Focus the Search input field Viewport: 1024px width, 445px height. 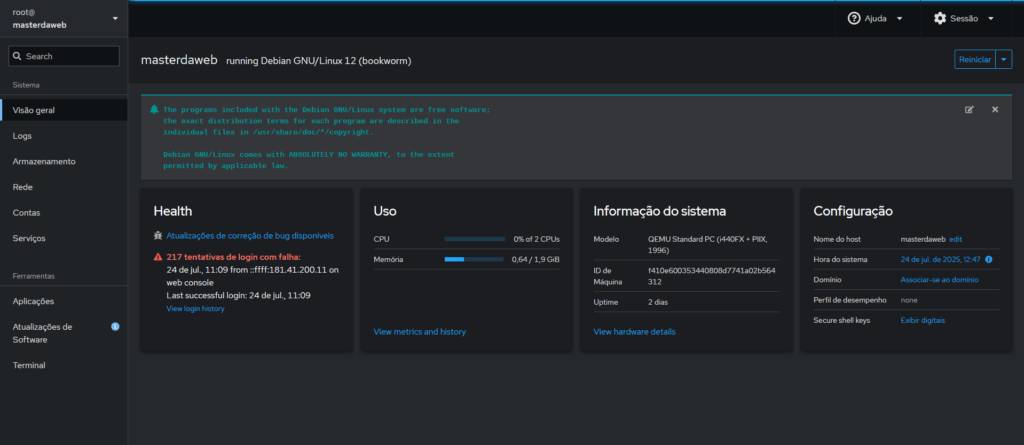(64, 56)
